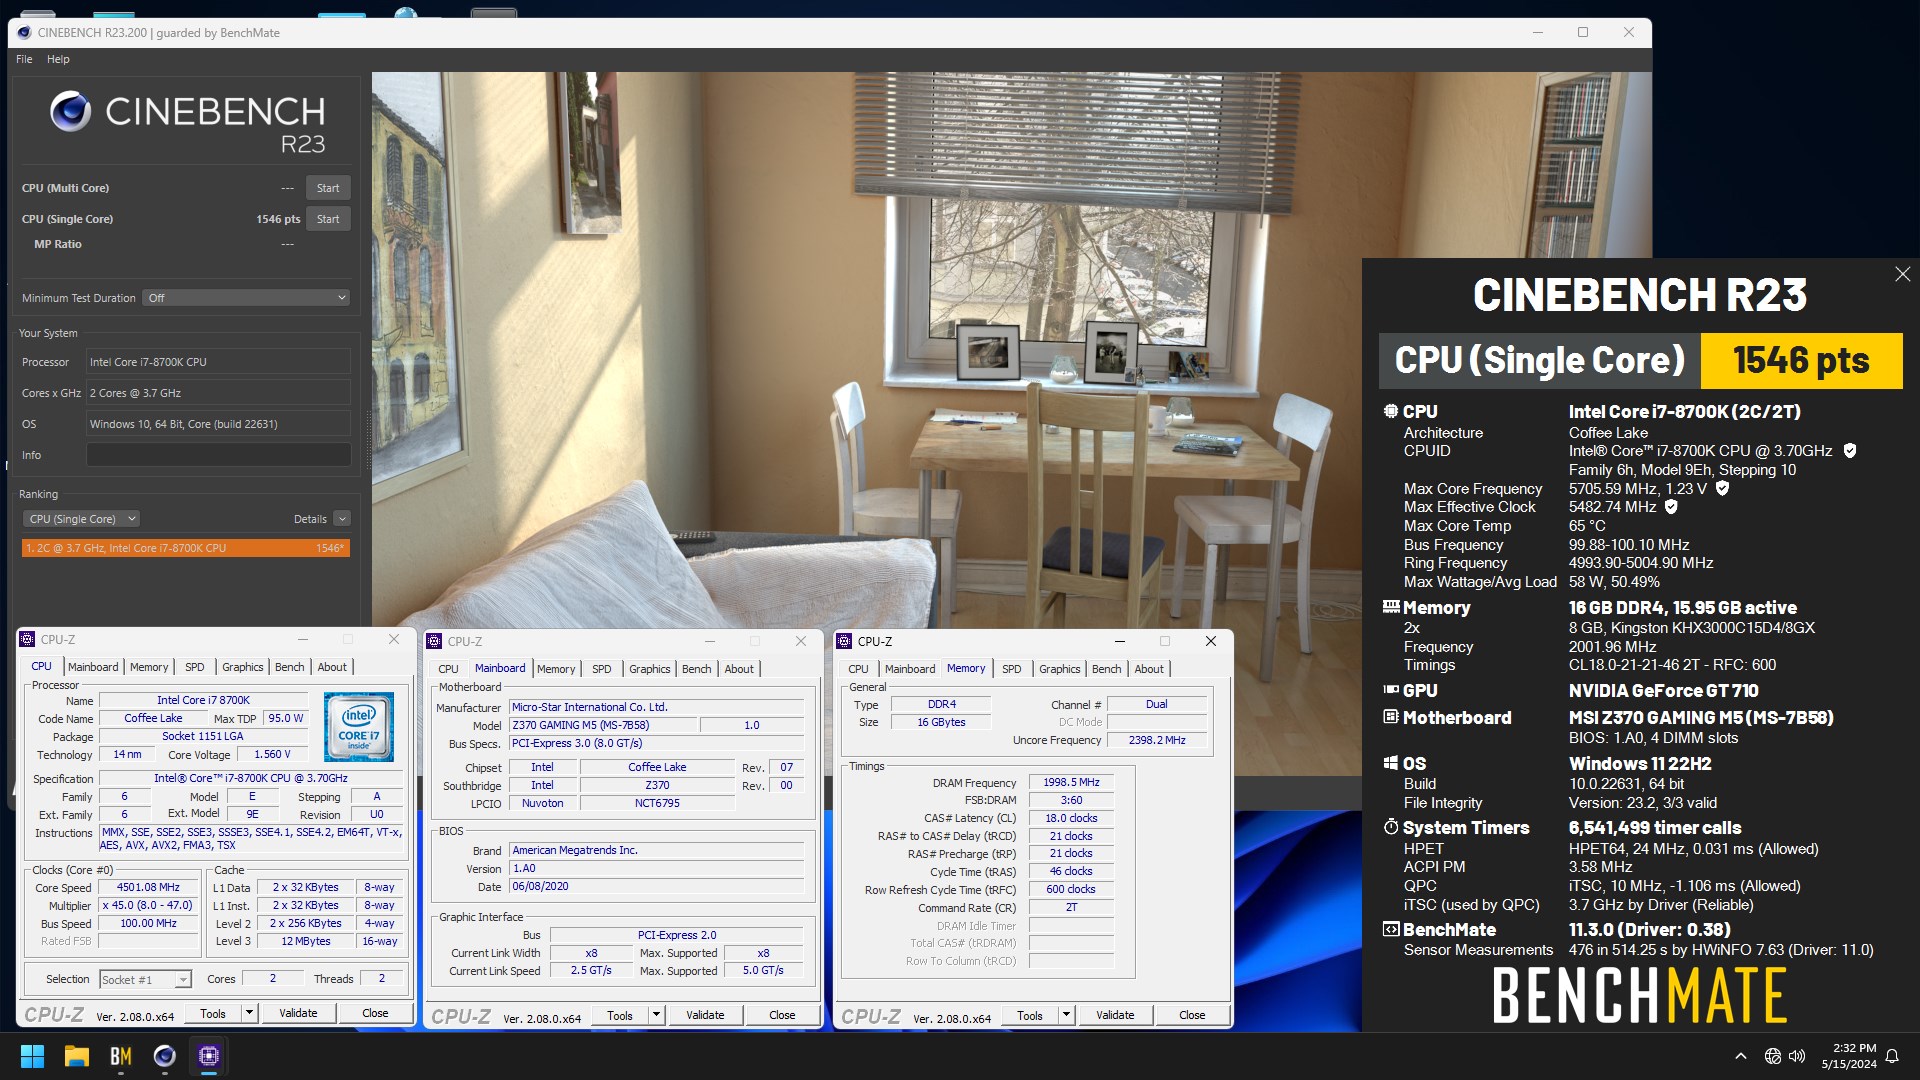
Task: Click Validate in right CPU-Z window
Action: pos(1115,1015)
